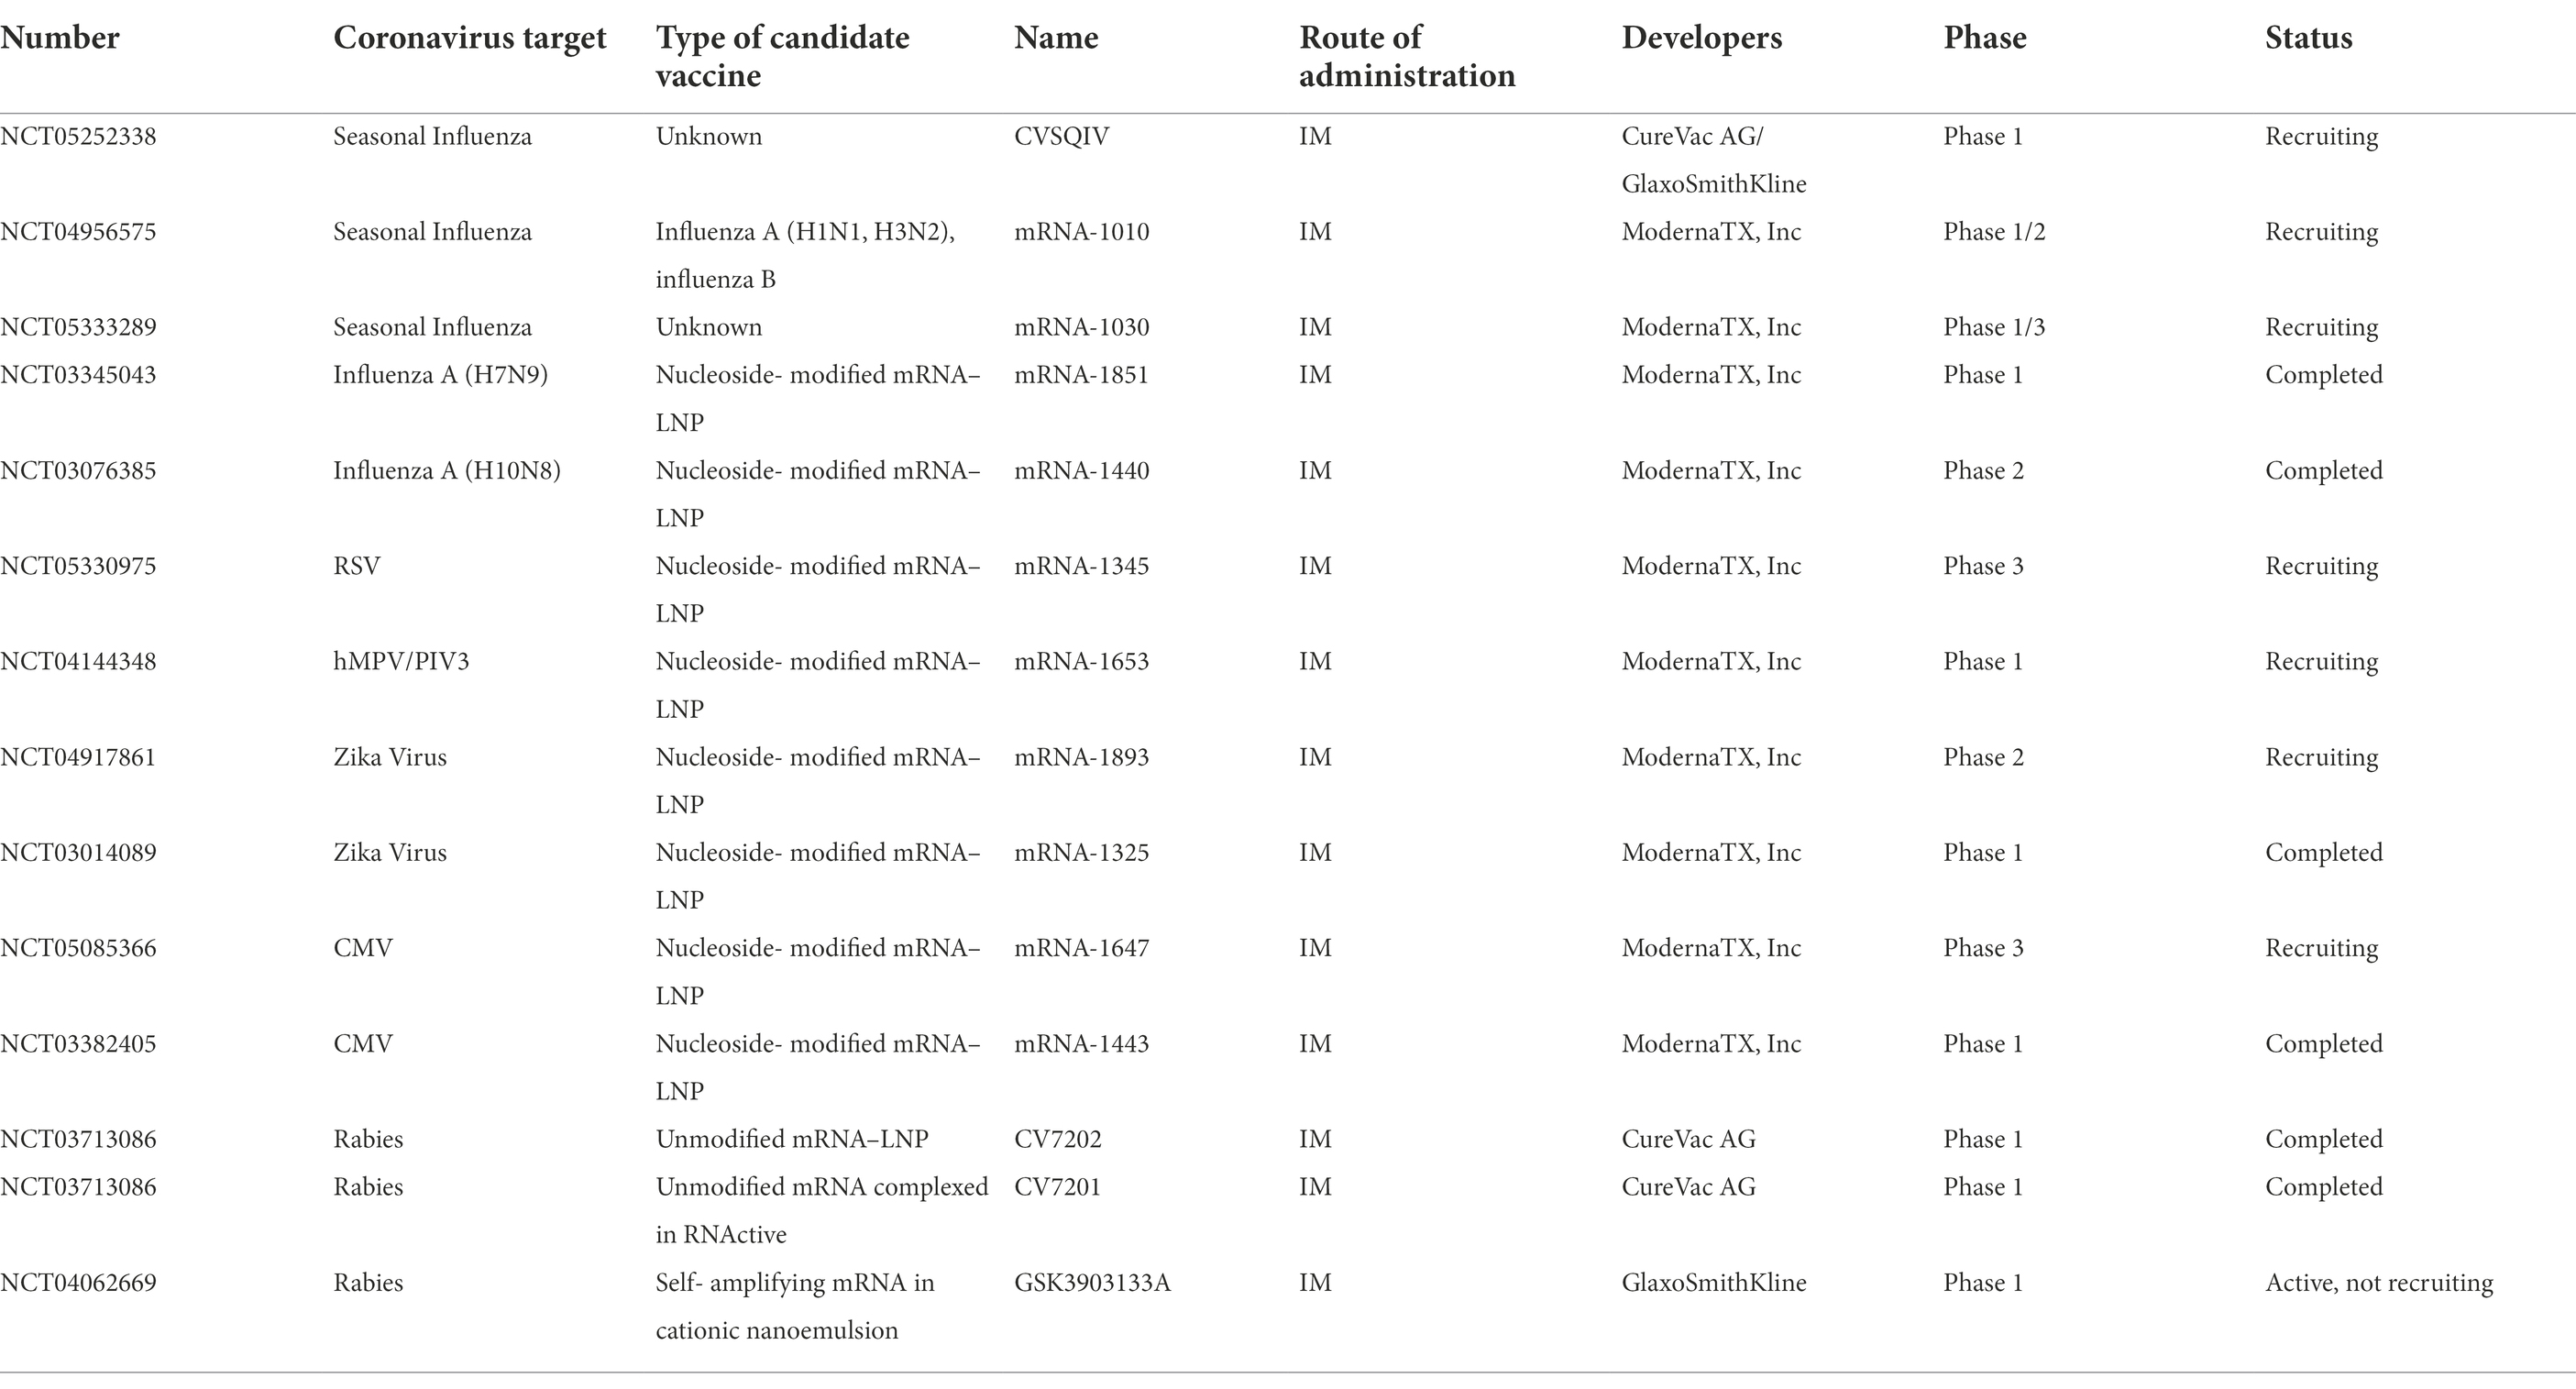Screen dimensions: 2576x1389
Task: Select trial number NCT04144348
Action: coord(78,661)
